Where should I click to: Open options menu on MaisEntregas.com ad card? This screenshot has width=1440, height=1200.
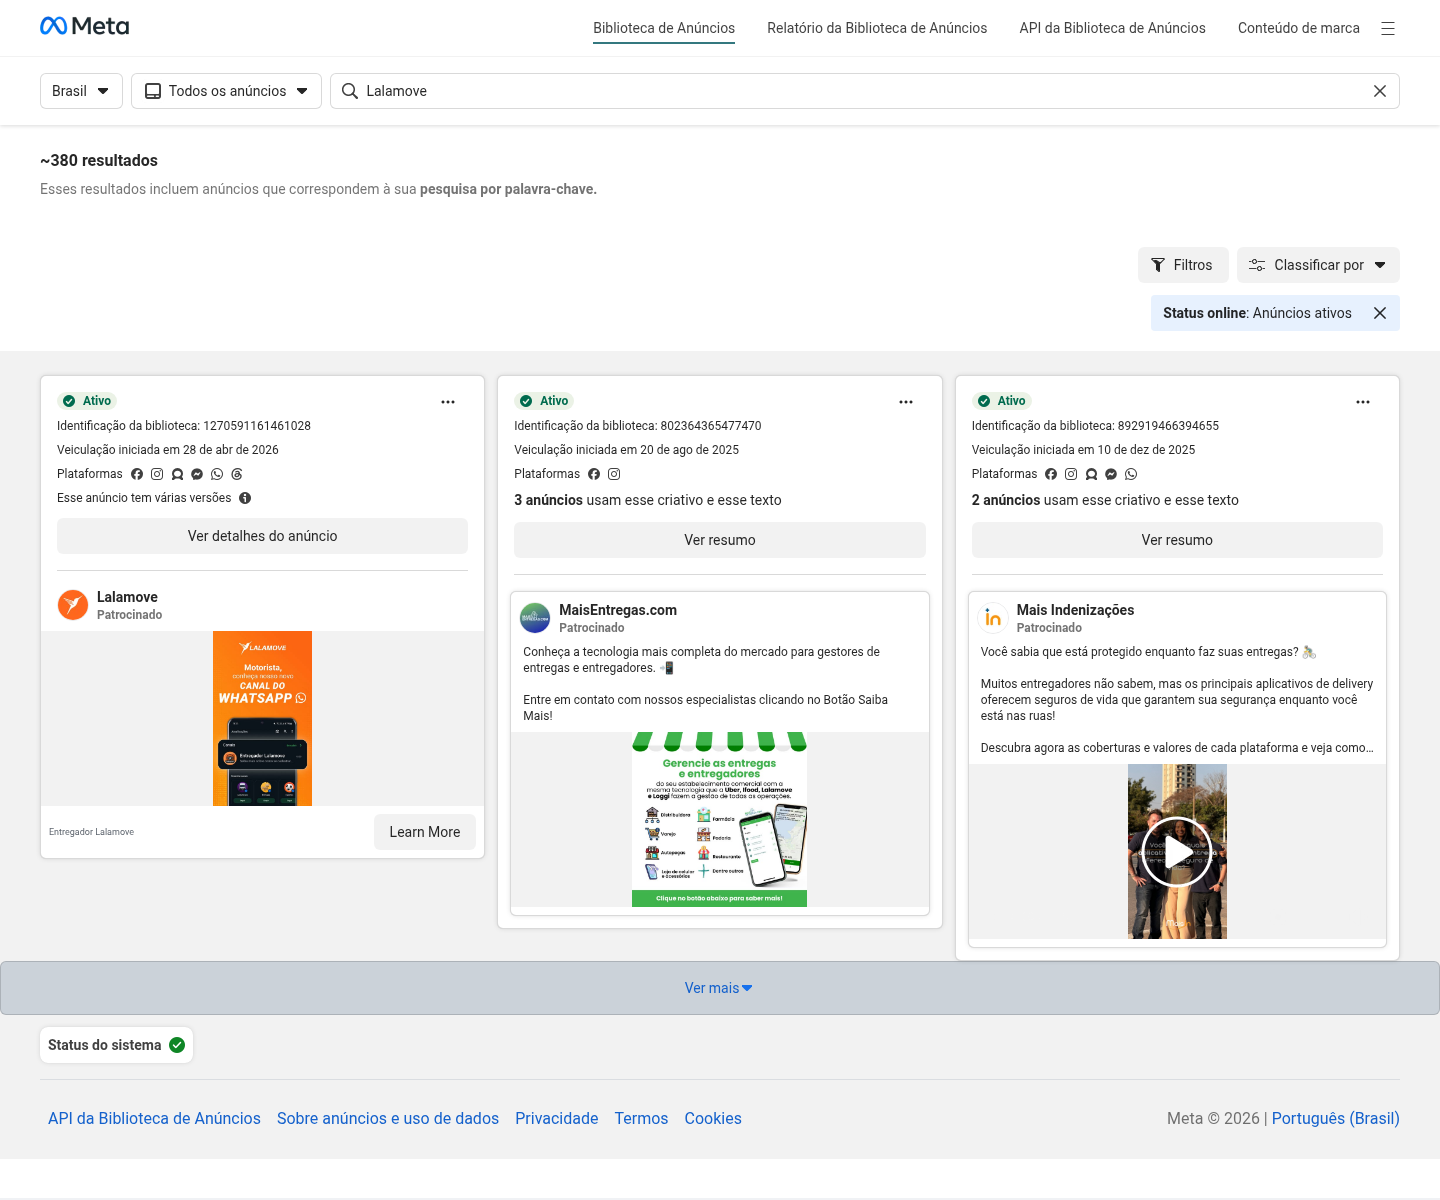906,402
